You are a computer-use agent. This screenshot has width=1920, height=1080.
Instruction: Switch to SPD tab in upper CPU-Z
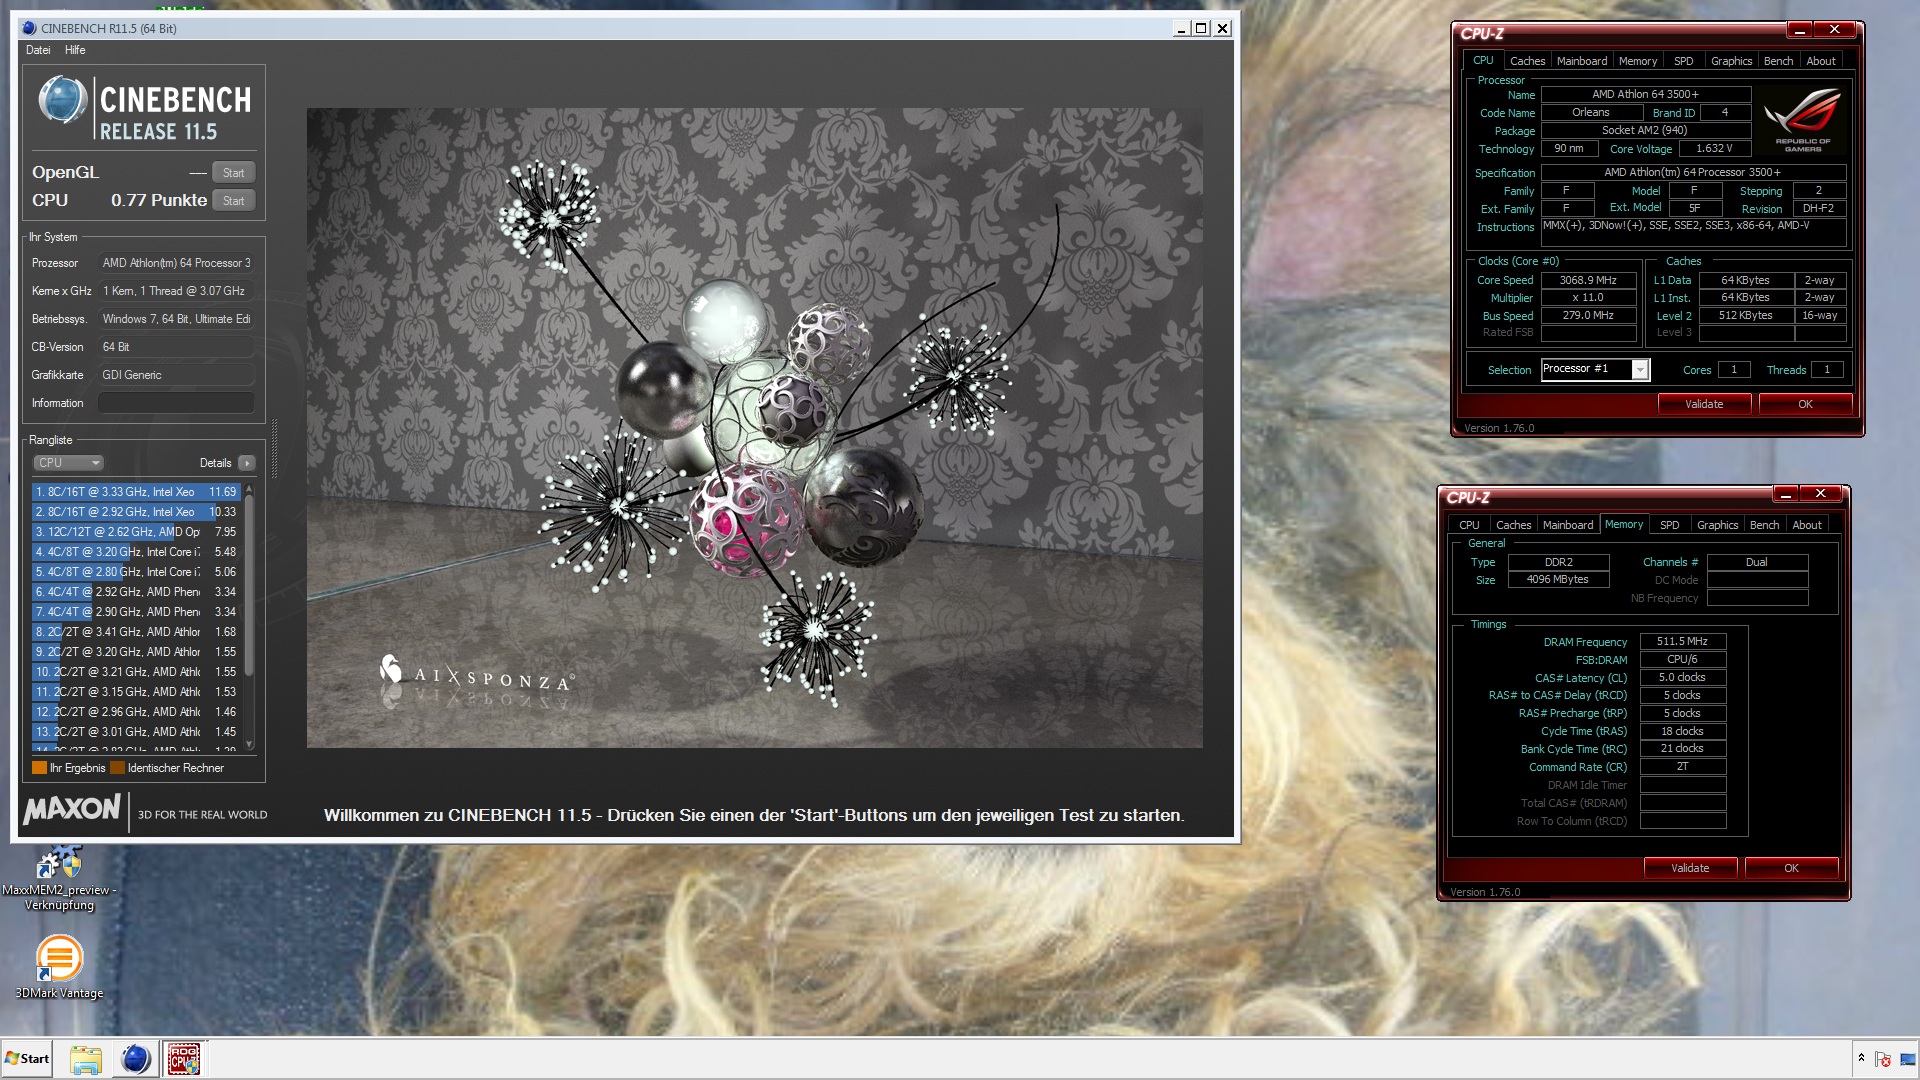click(x=1684, y=61)
